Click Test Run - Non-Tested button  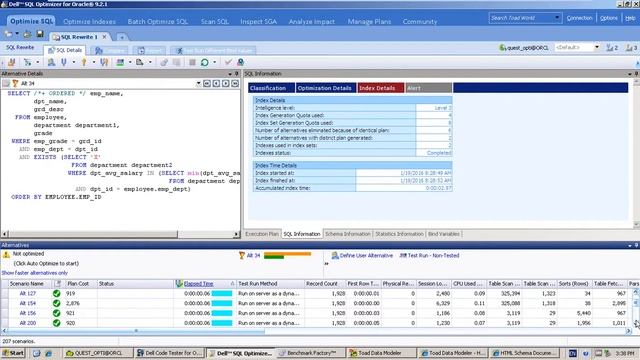tap(429, 256)
